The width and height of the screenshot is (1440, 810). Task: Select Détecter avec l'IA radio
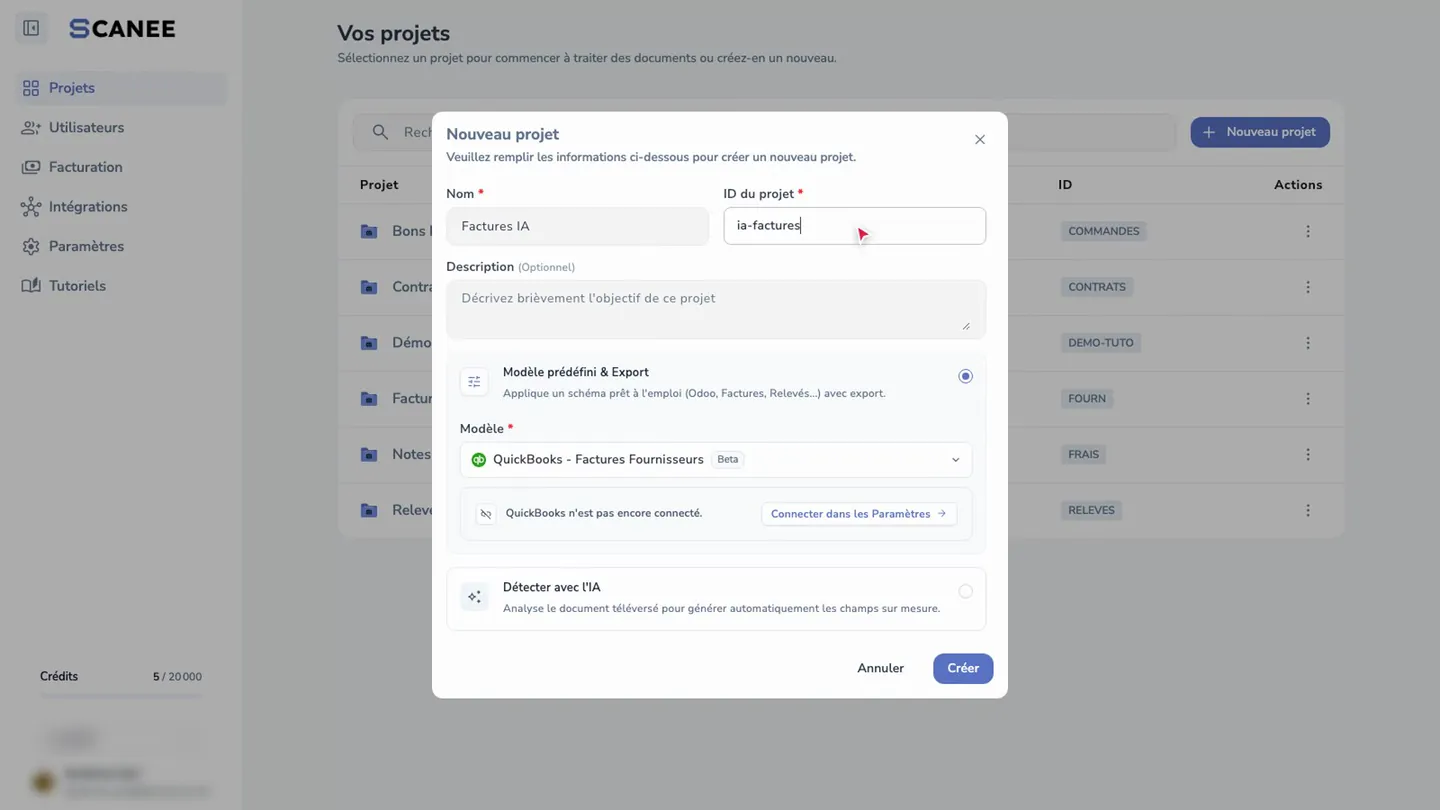click(x=965, y=591)
